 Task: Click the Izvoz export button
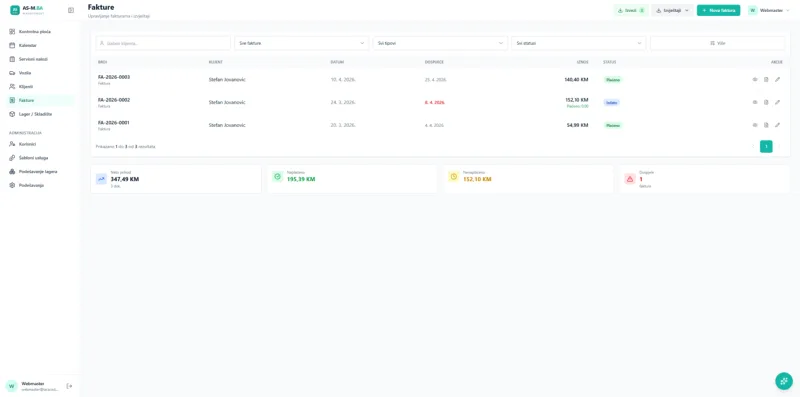(631, 10)
